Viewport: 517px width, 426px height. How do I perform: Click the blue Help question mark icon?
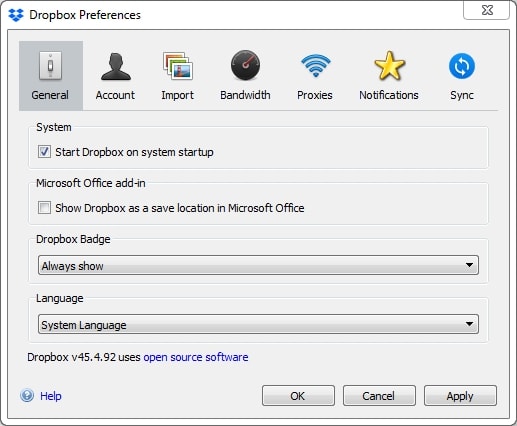coord(27,396)
